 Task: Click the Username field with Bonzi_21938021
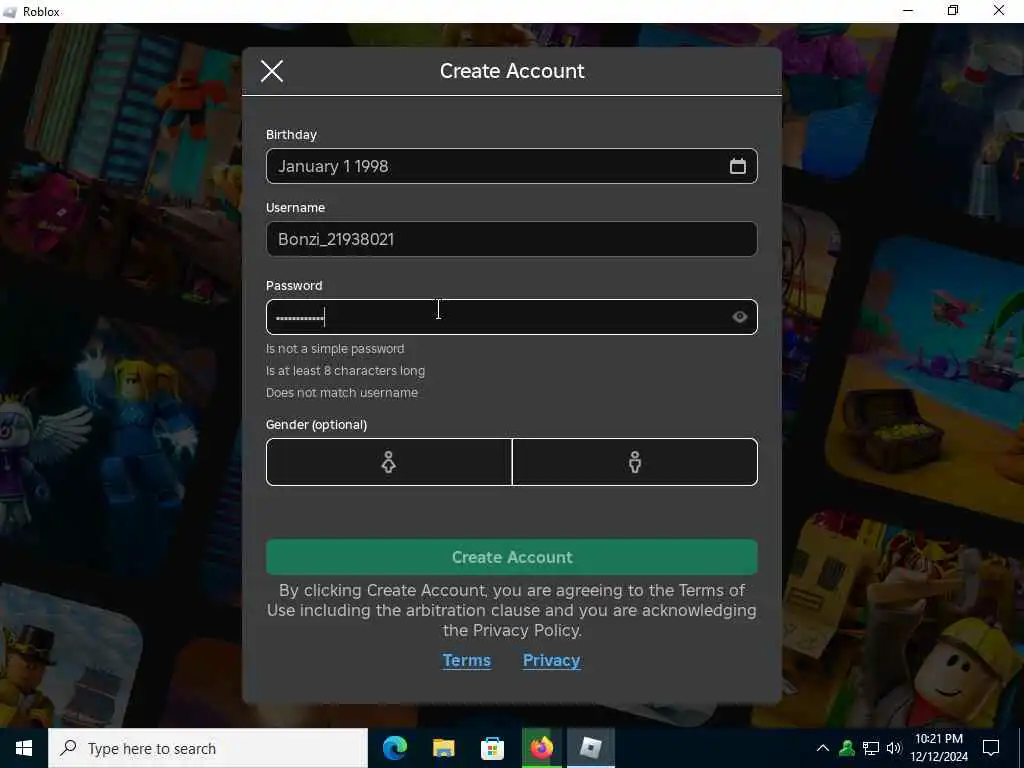coord(511,239)
